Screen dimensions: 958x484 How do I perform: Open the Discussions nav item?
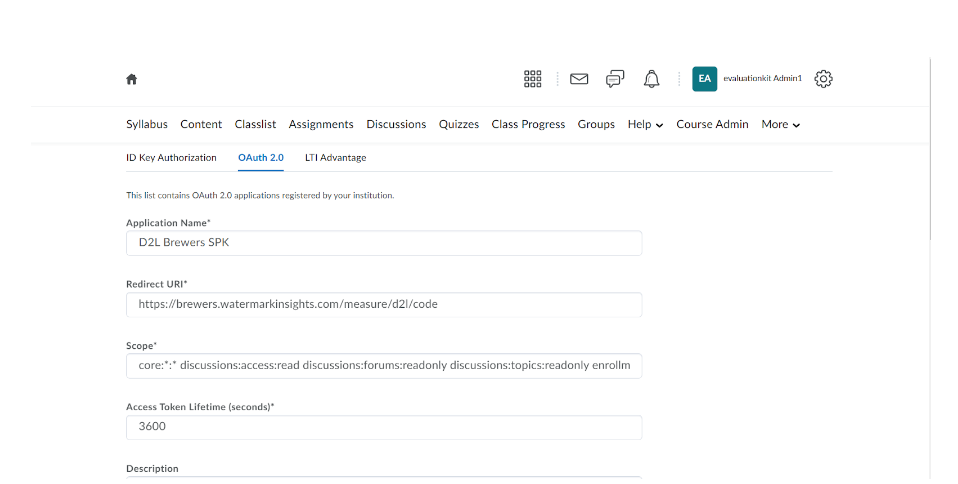click(x=396, y=124)
